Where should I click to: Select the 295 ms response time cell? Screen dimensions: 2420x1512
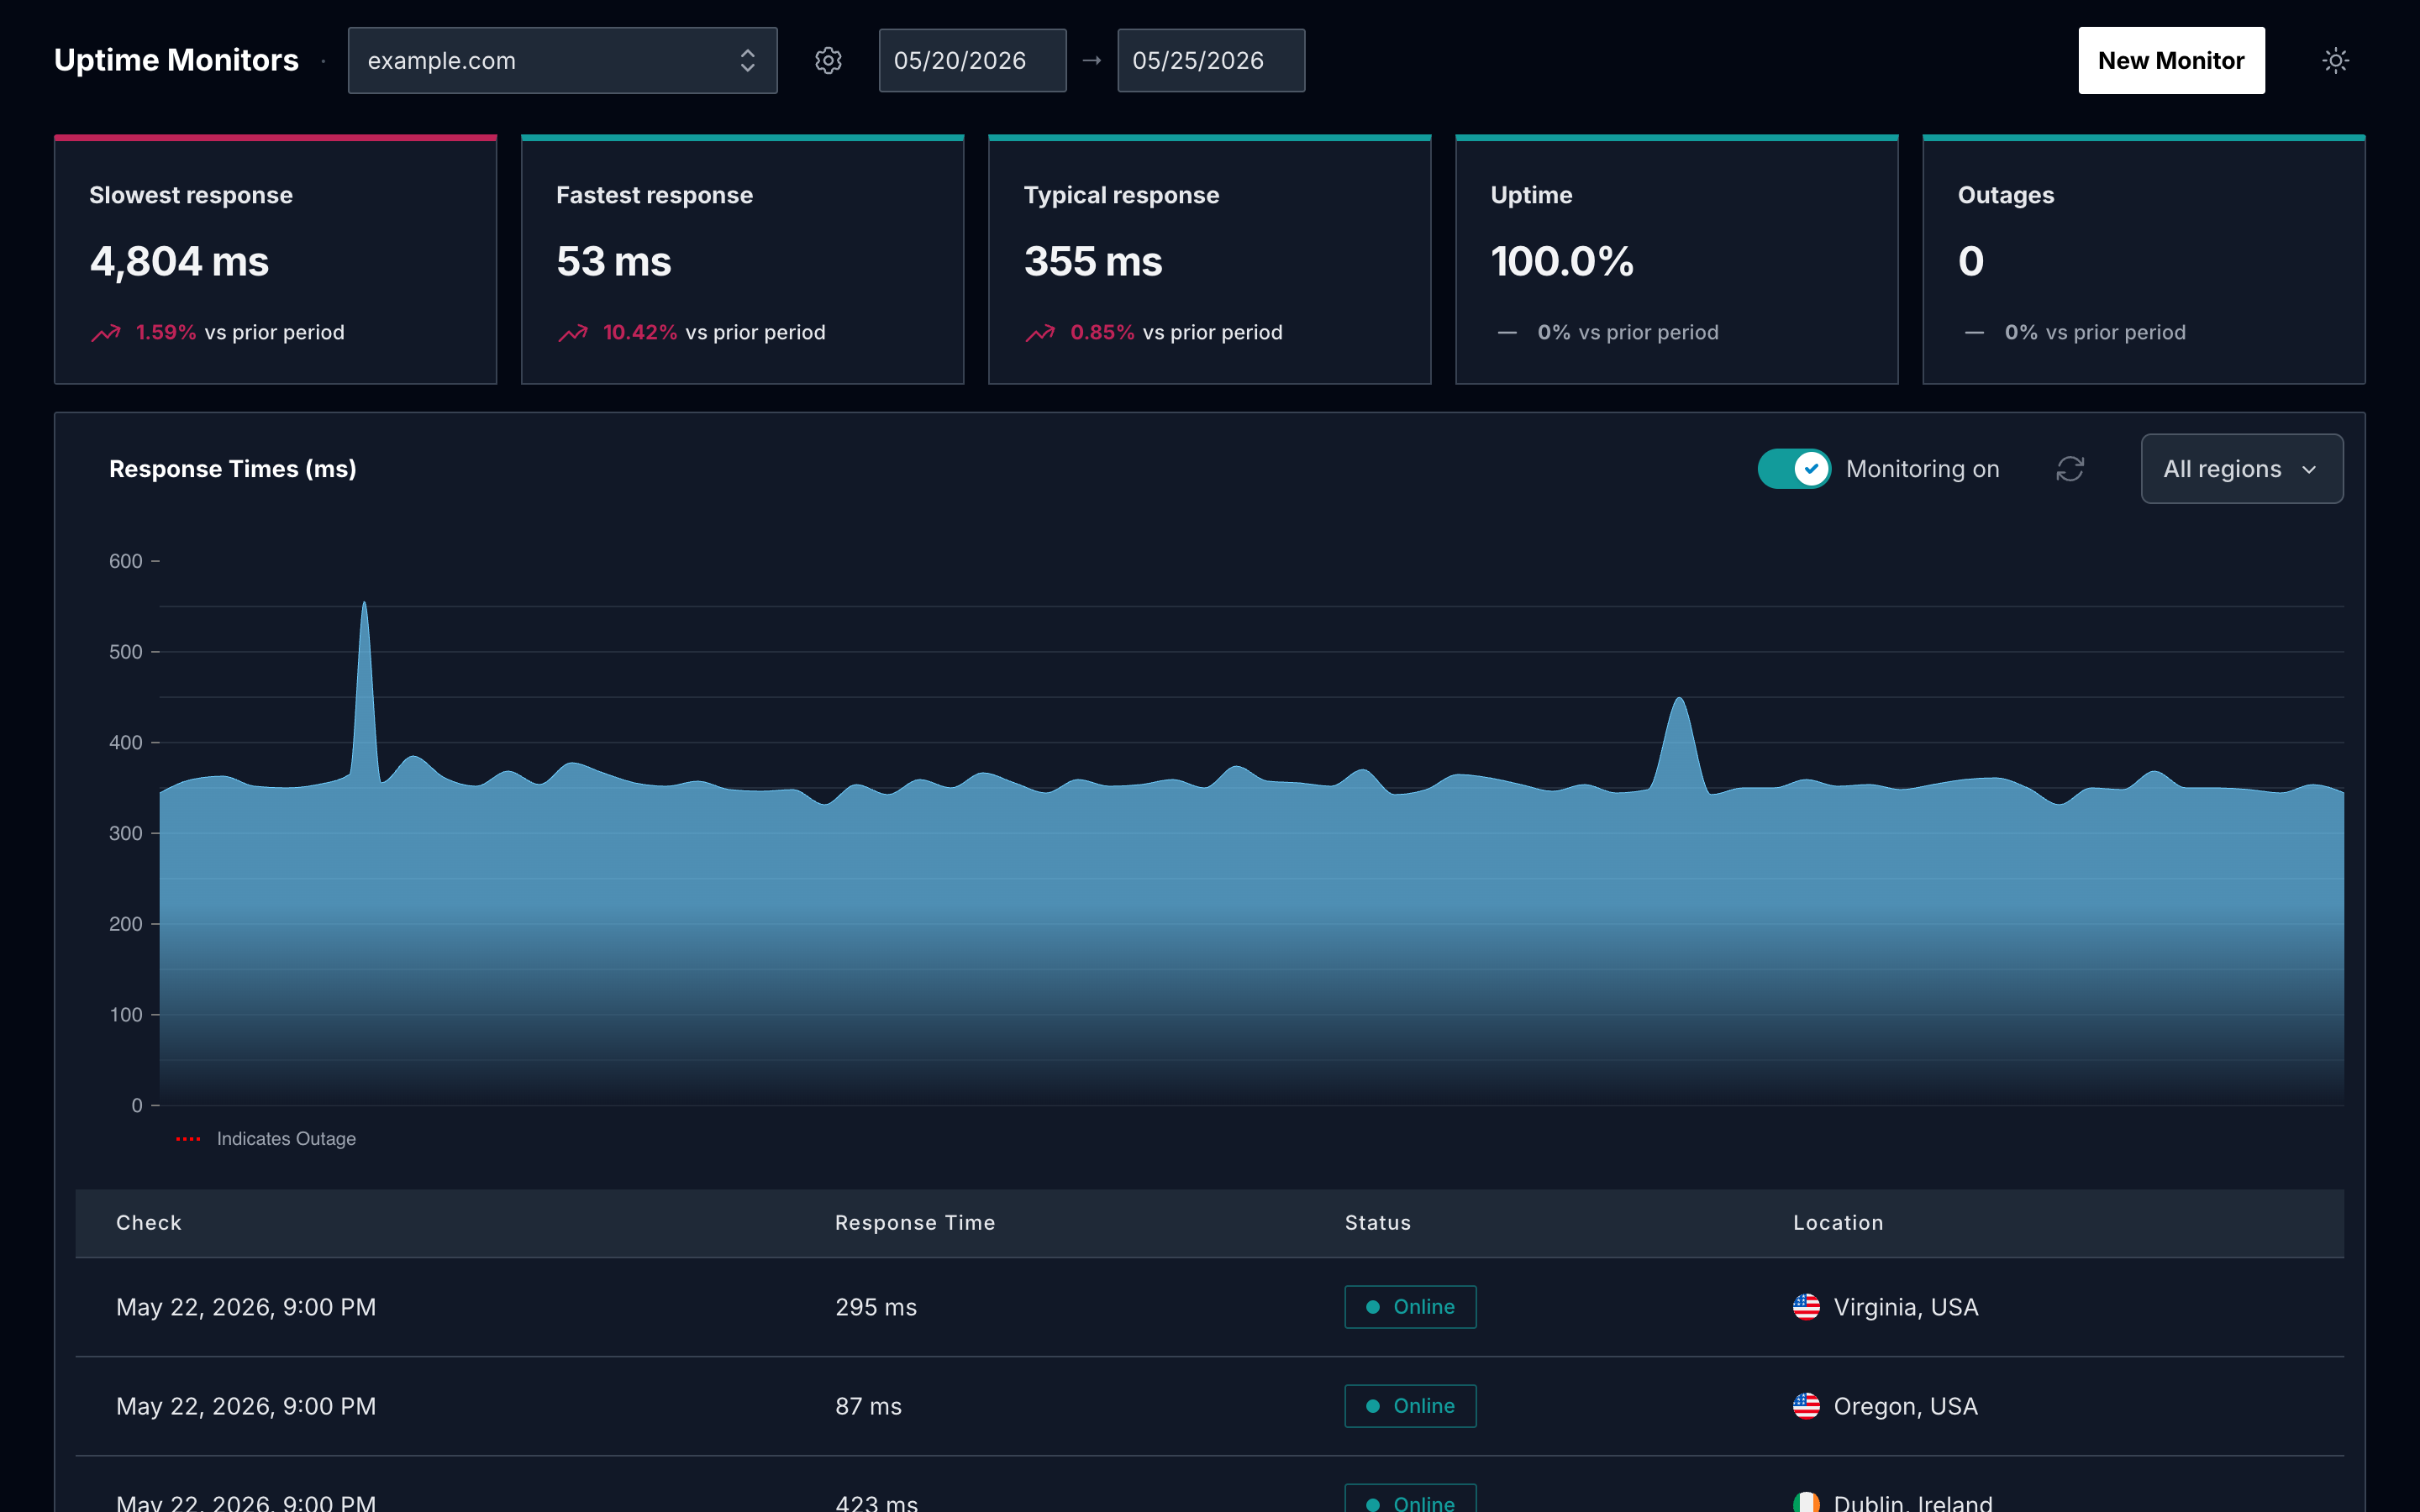pyautogui.click(x=876, y=1307)
